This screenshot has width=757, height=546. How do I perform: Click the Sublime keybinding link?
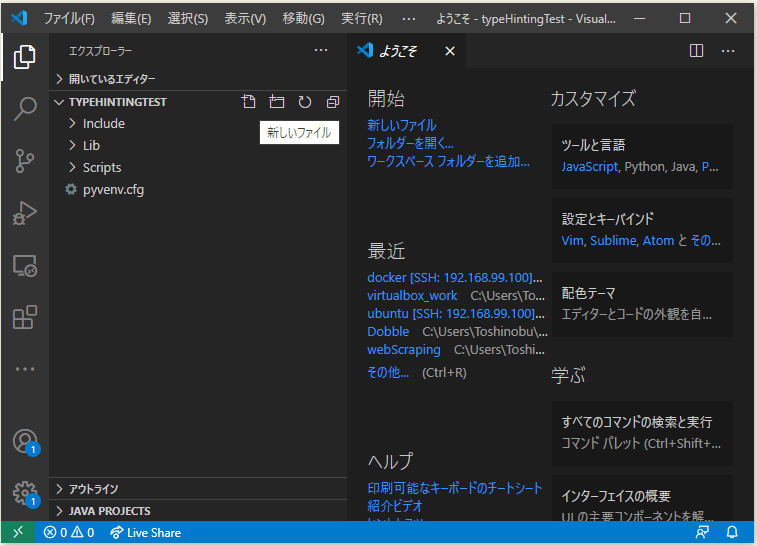click(613, 240)
